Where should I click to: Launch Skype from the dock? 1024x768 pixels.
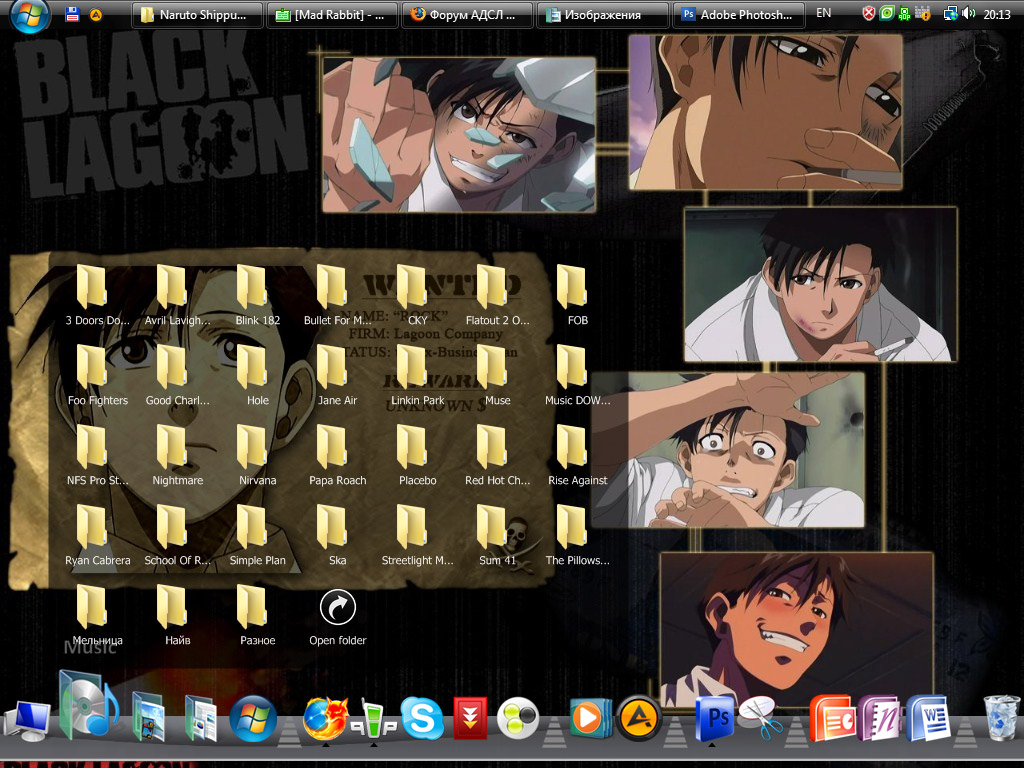click(422, 718)
